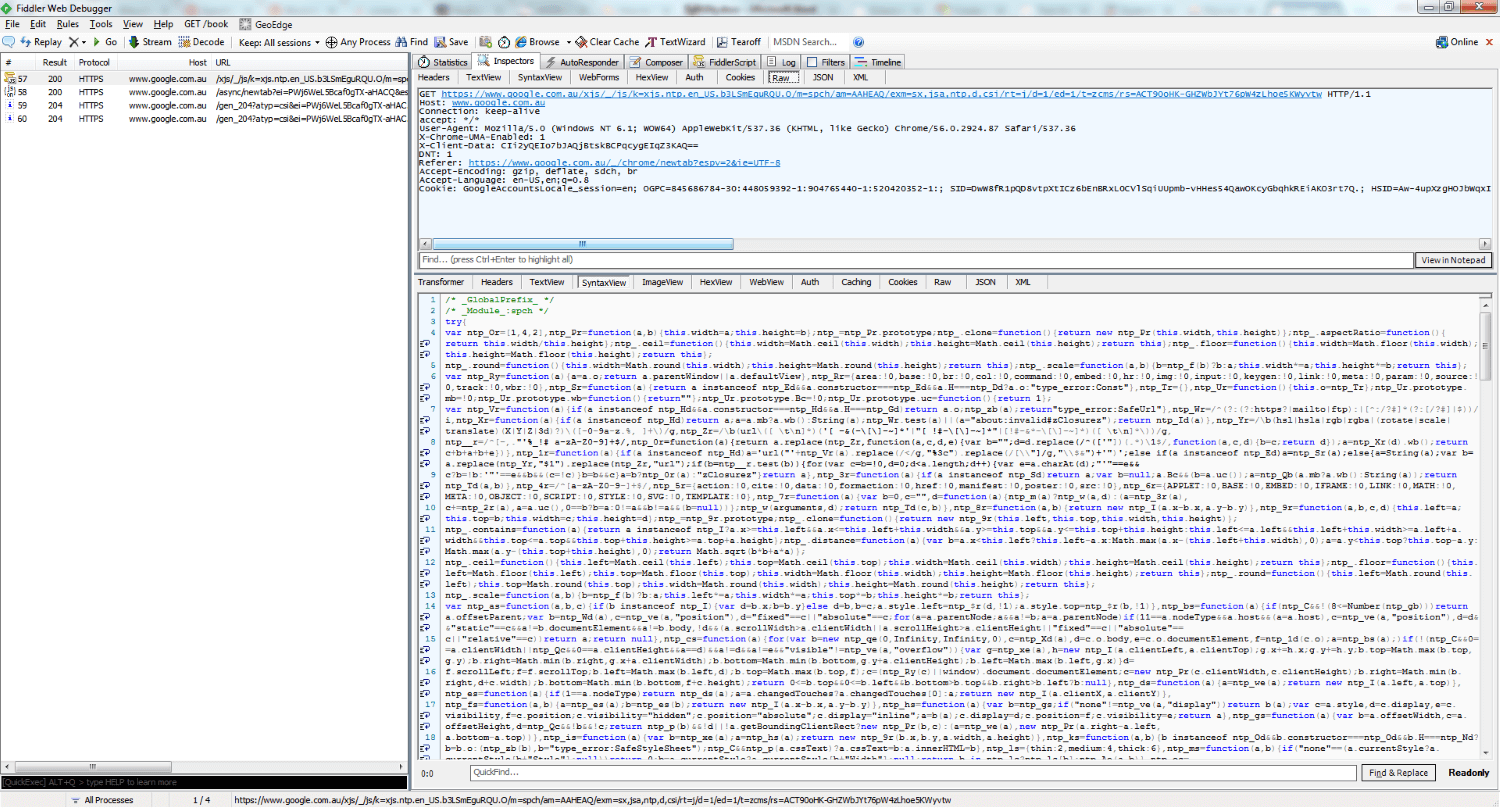Screen dimensions: 1500x808
Task: Click the Tearoff button
Action: pos(738,42)
